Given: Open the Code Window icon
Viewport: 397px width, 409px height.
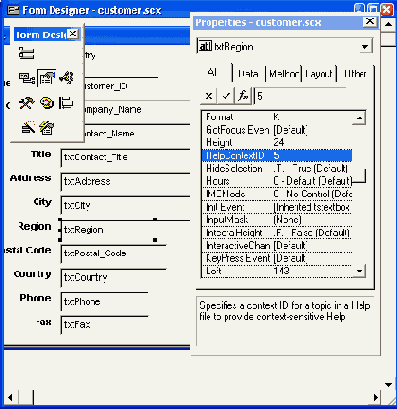Looking at the screenshot, I should pos(66,79).
